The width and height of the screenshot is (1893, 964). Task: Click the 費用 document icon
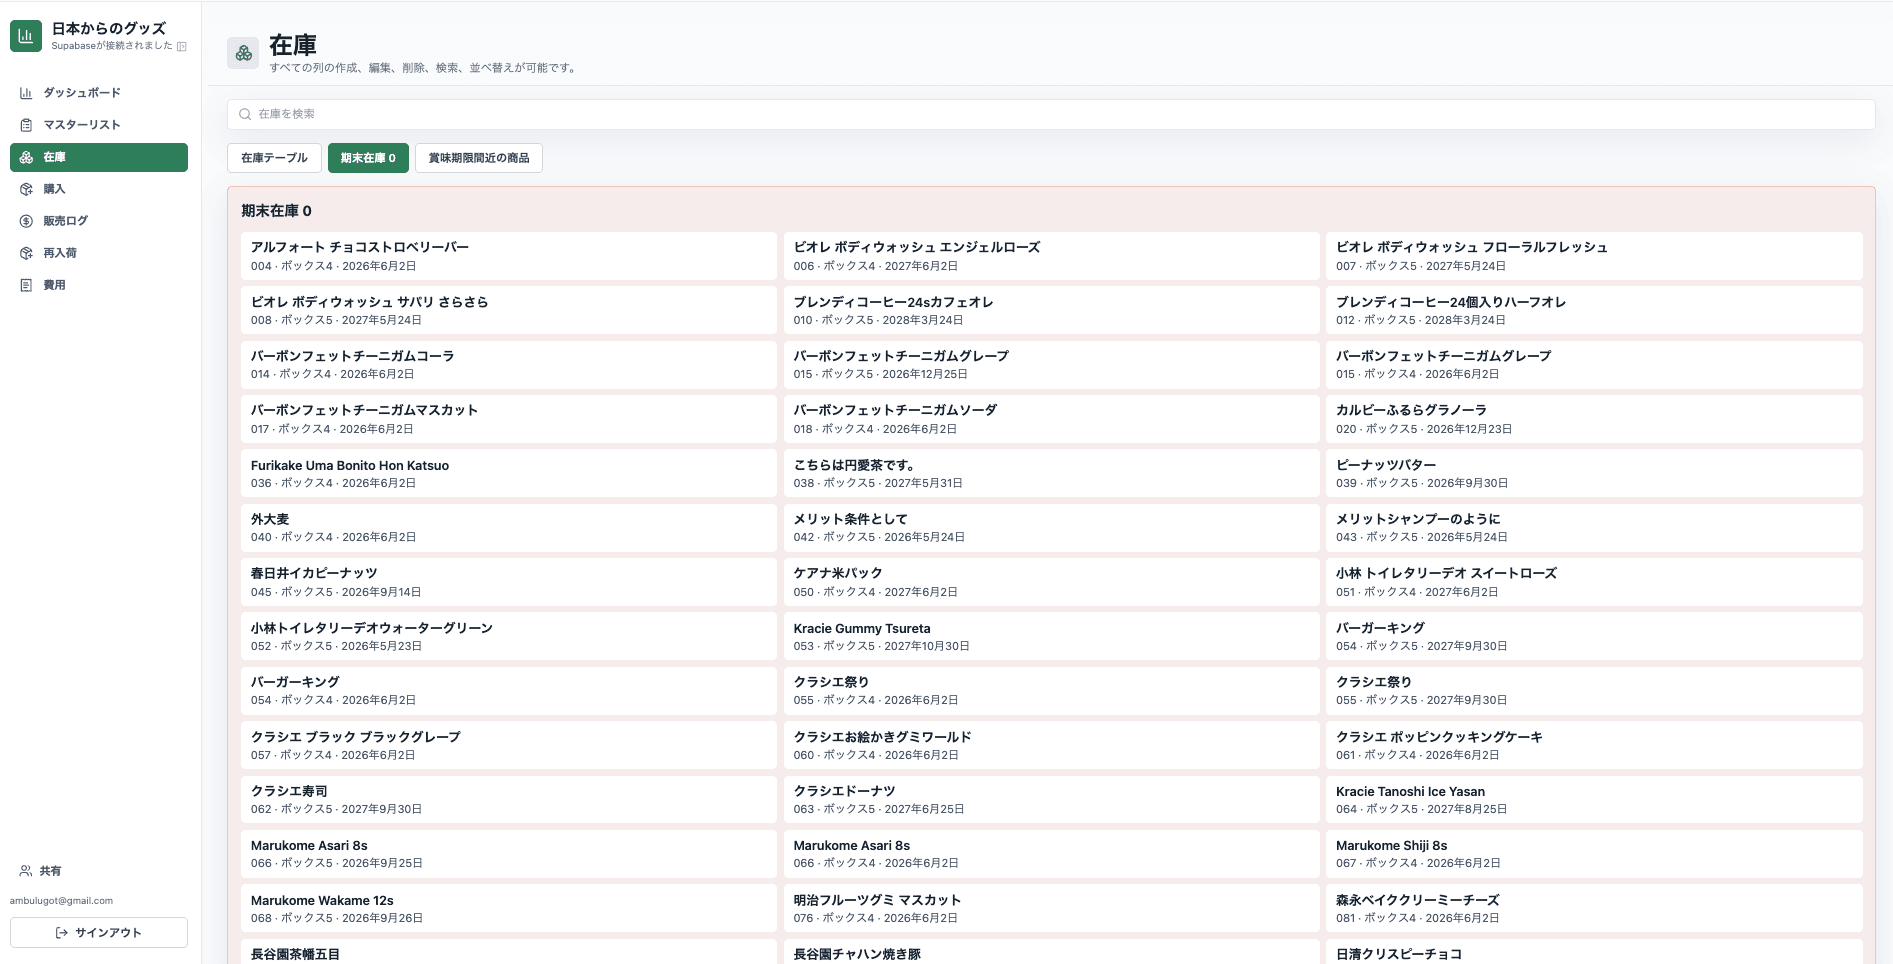(x=26, y=285)
